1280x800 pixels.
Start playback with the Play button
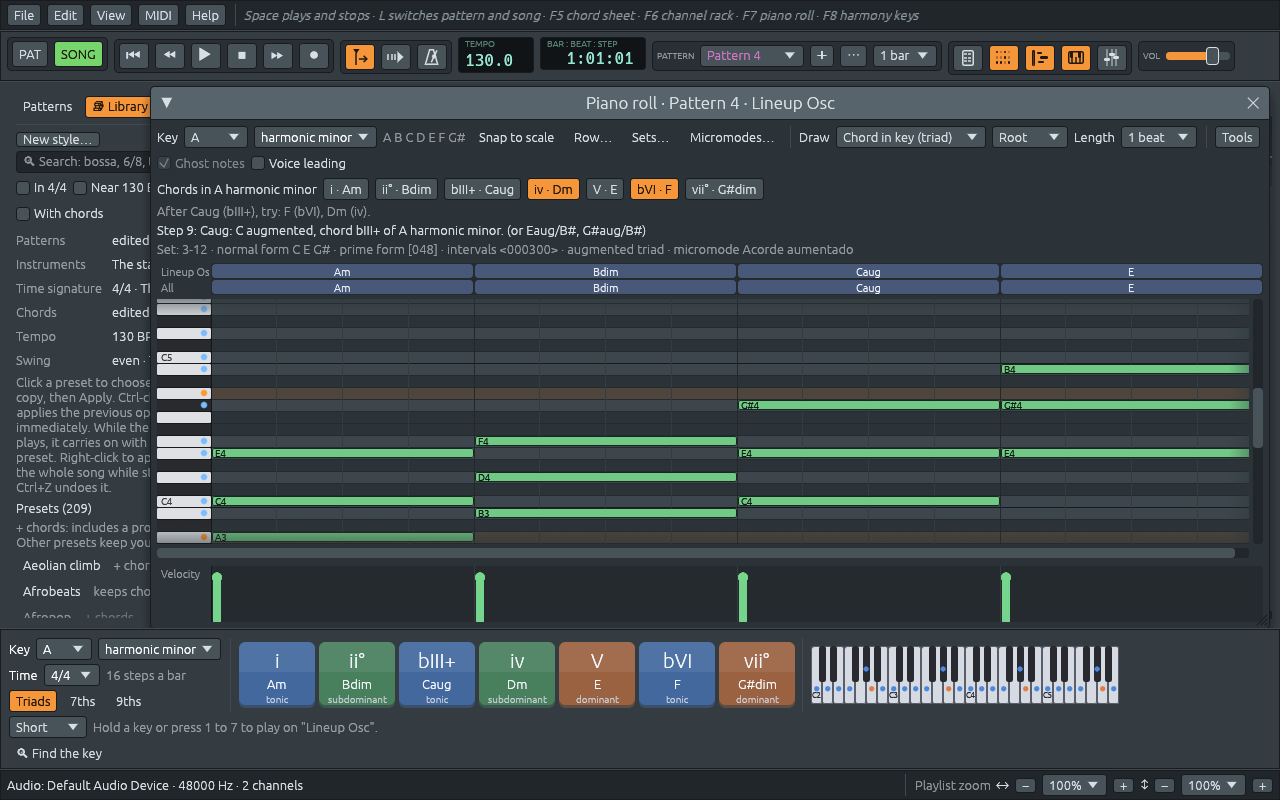pyautogui.click(x=205, y=56)
